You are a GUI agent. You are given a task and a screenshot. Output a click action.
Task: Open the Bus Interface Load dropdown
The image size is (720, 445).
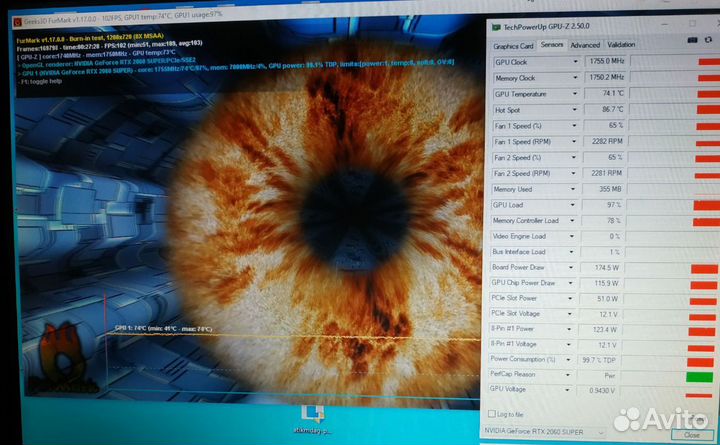(x=571, y=252)
